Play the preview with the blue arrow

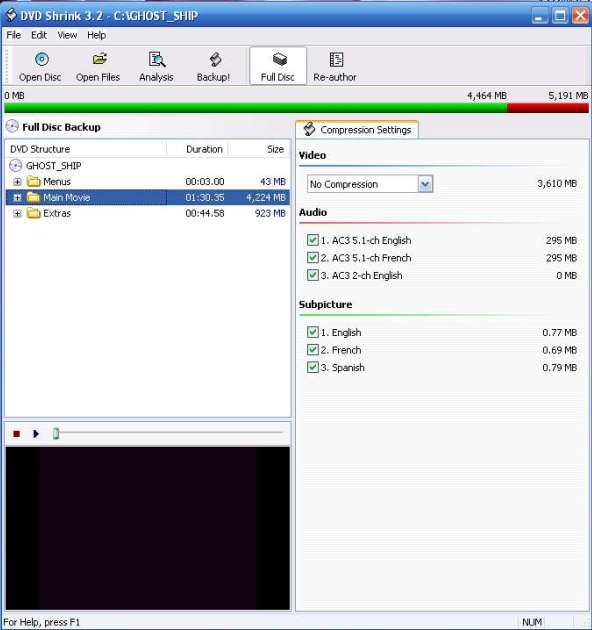coord(36,434)
